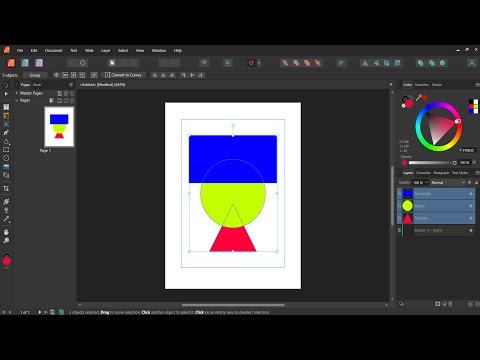Collapse the Pages section

[17, 100]
